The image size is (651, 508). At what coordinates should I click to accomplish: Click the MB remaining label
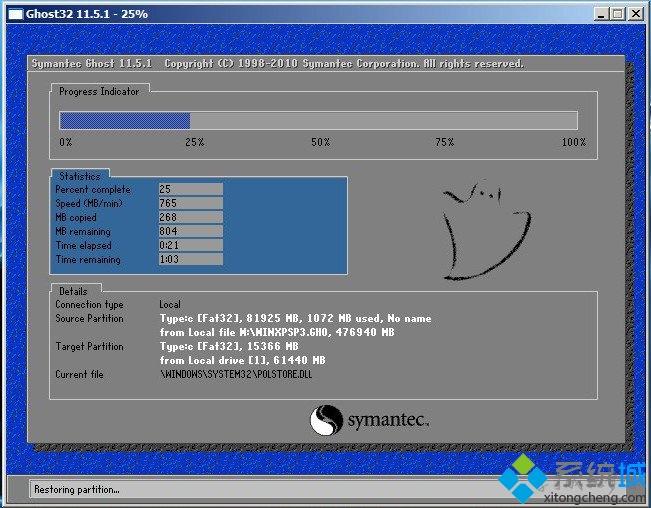[83, 232]
